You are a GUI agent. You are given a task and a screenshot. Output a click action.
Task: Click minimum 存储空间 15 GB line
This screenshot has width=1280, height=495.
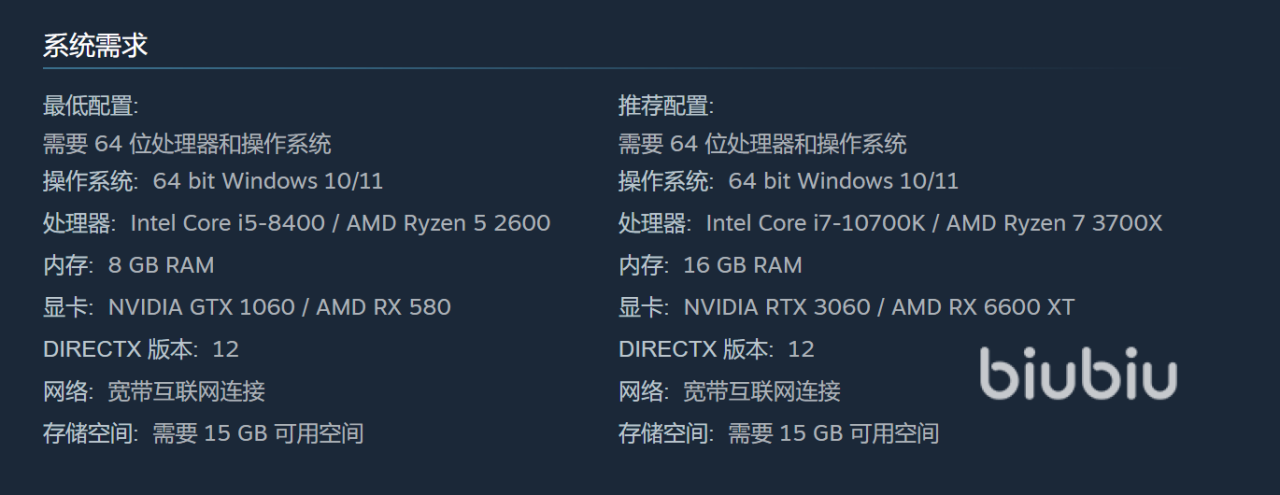[x=203, y=433]
